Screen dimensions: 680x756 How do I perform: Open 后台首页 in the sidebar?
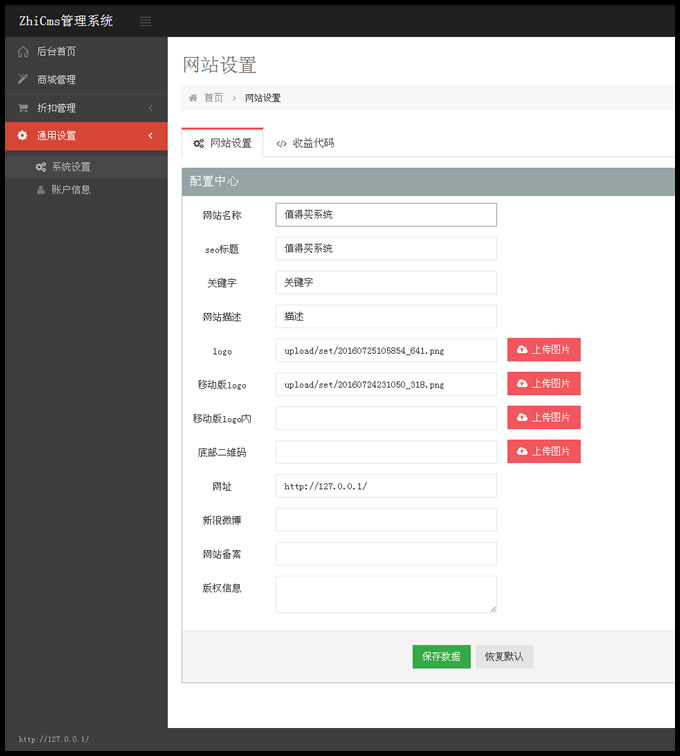click(x=86, y=51)
